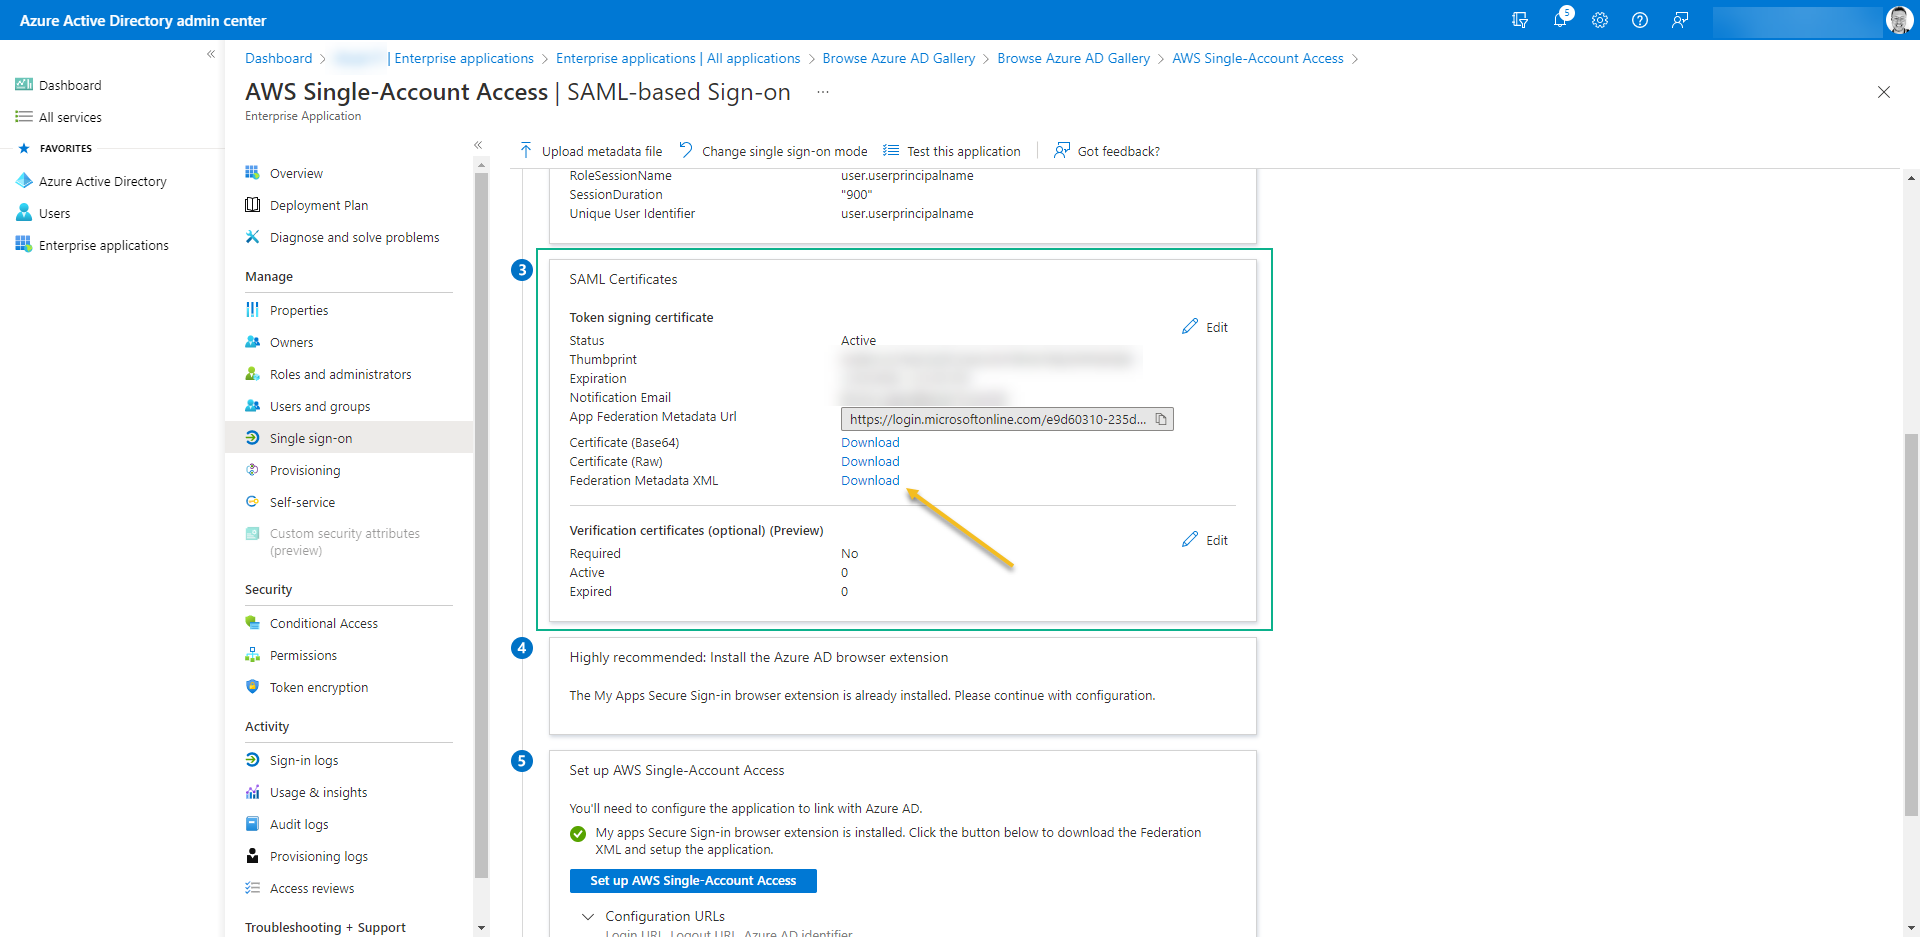The image size is (1920, 937).
Task: Edit the Token signing certificate
Action: [1205, 327]
